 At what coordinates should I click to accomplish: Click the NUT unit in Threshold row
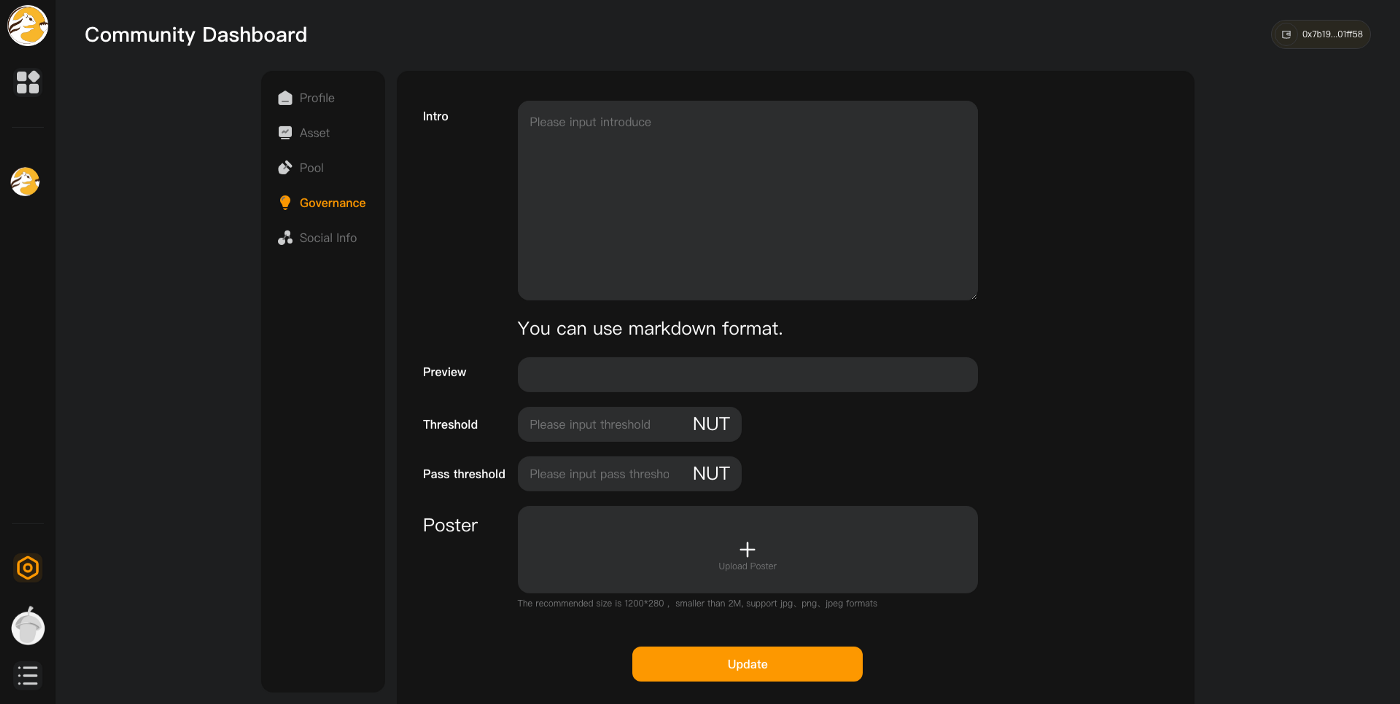tap(711, 424)
